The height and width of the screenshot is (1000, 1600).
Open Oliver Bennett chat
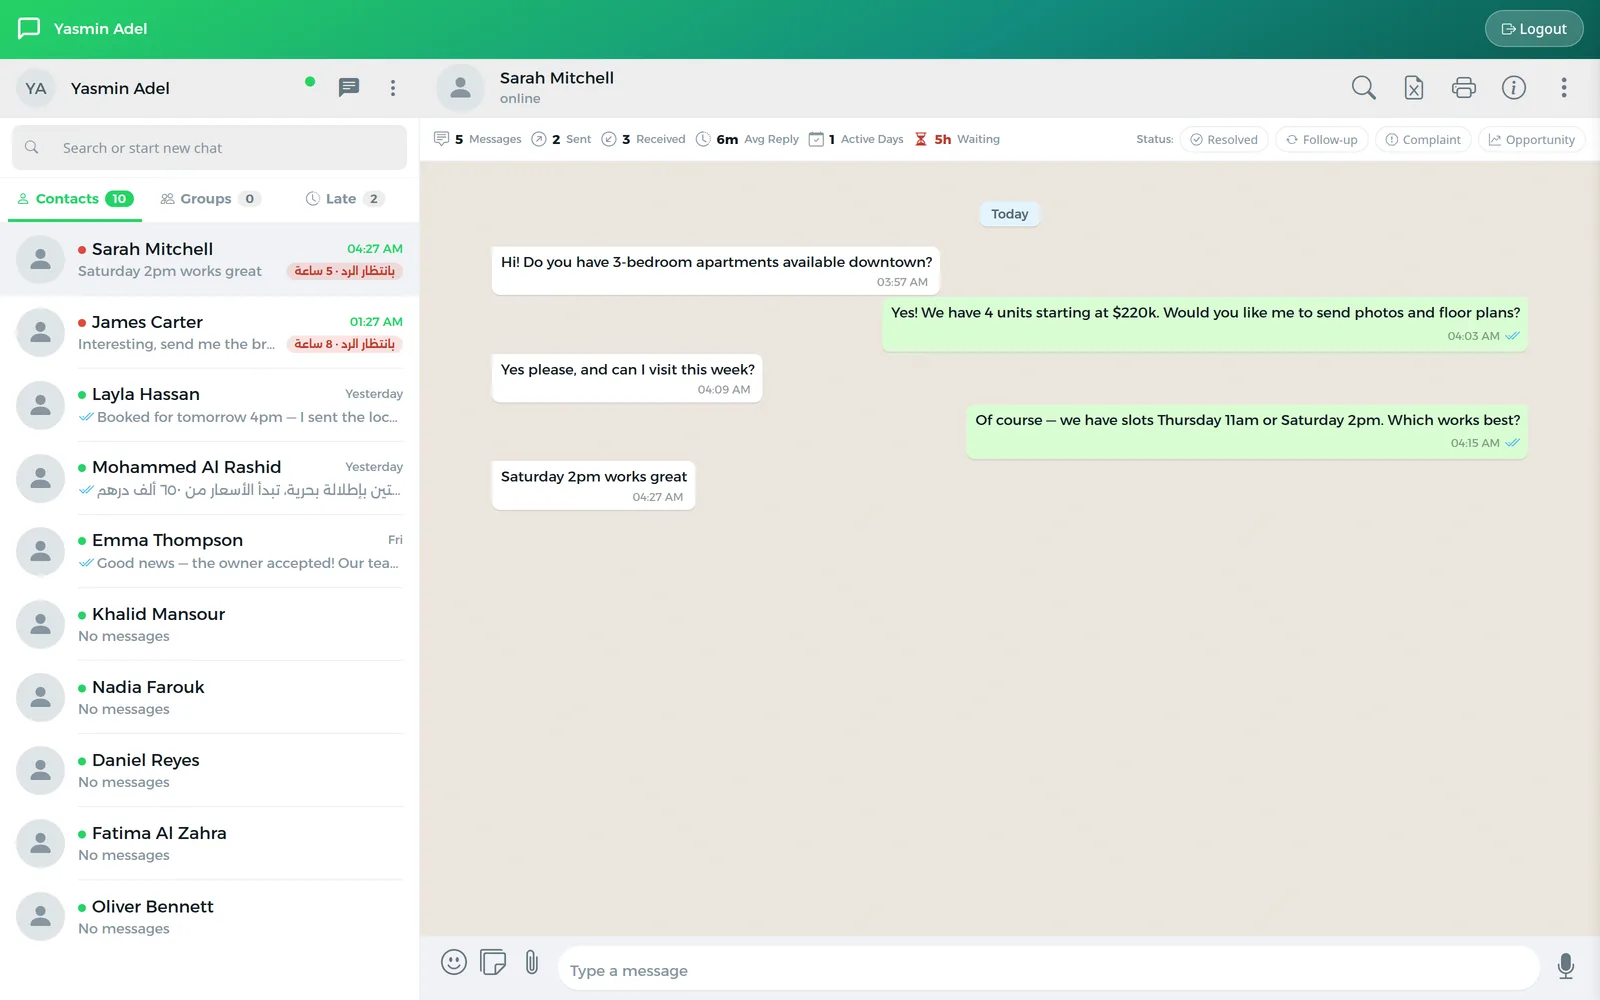[x=209, y=916]
